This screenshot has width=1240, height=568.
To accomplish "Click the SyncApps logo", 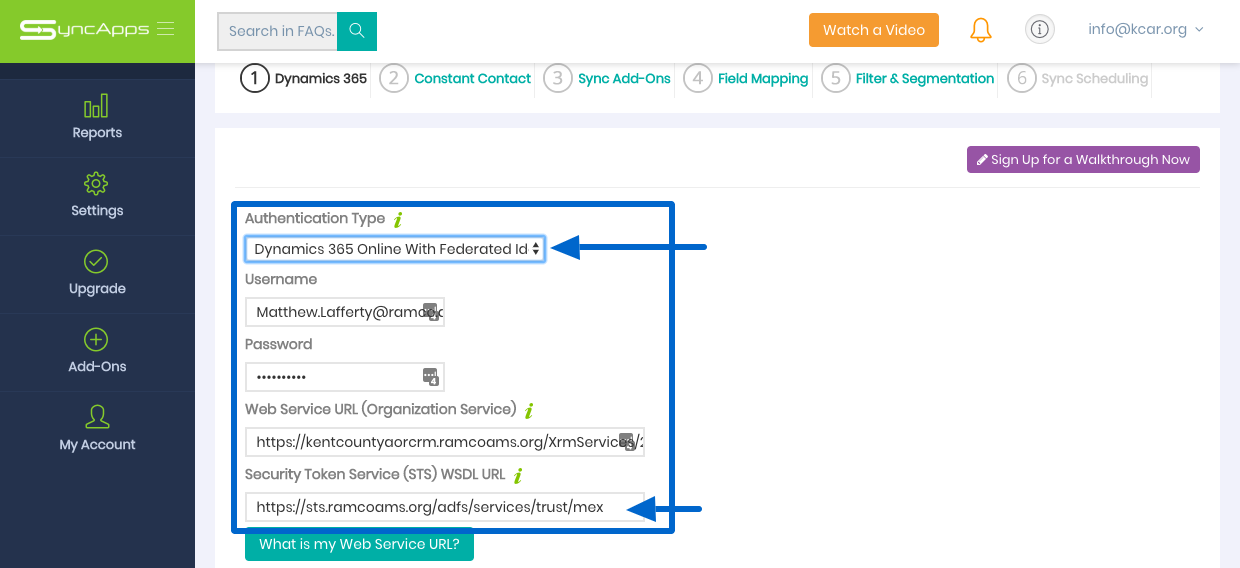I will click(x=84, y=30).
